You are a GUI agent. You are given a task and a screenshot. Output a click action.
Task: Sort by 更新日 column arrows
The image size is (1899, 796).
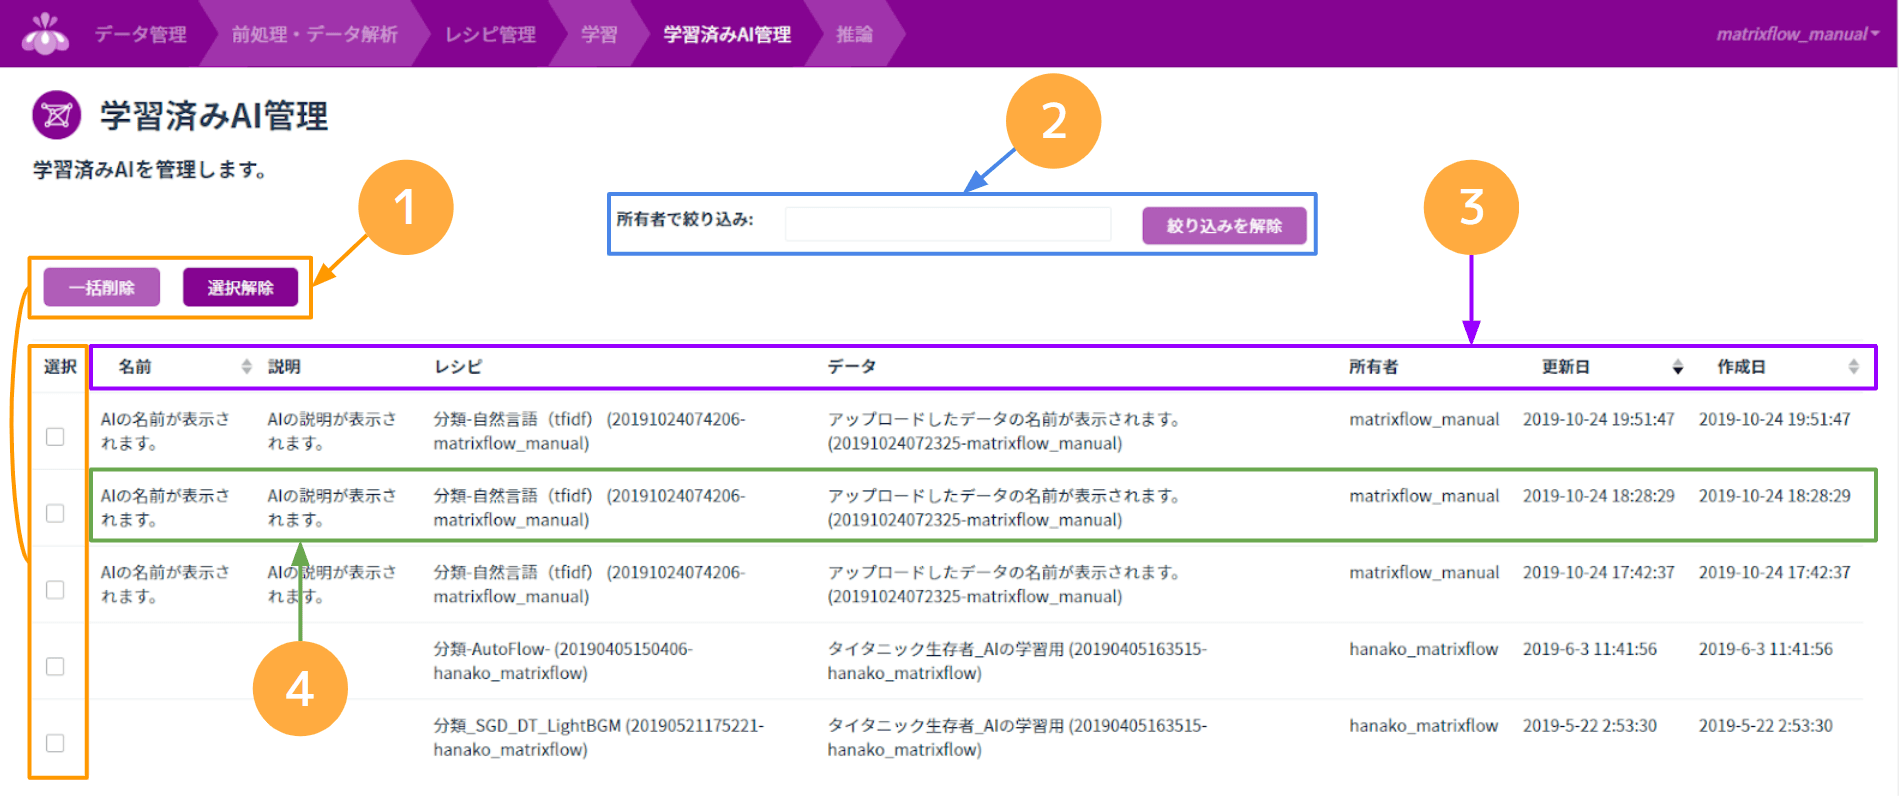(1677, 367)
